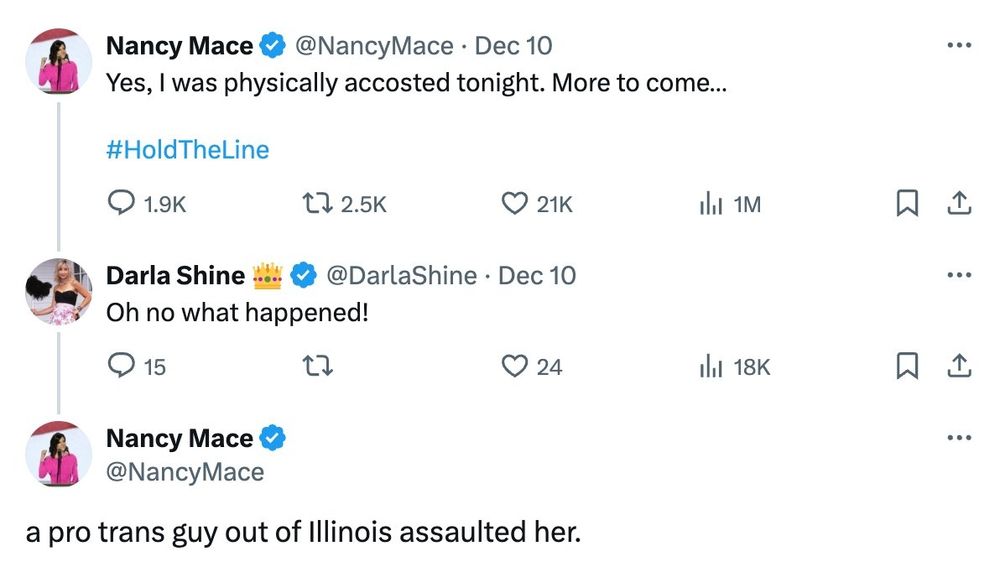Image resolution: width=1000 pixels, height=582 pixels.
Task: Open @NancyMace handle on bottom tweet
Action: coord(185,472)
